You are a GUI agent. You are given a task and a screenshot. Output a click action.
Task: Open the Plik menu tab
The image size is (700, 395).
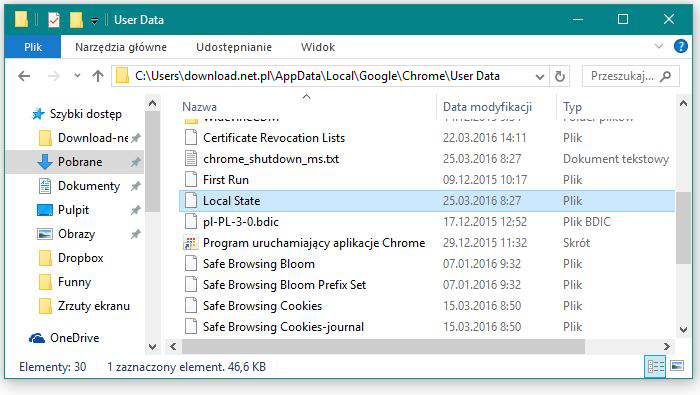pyautogui.click(x=33, y=47)
